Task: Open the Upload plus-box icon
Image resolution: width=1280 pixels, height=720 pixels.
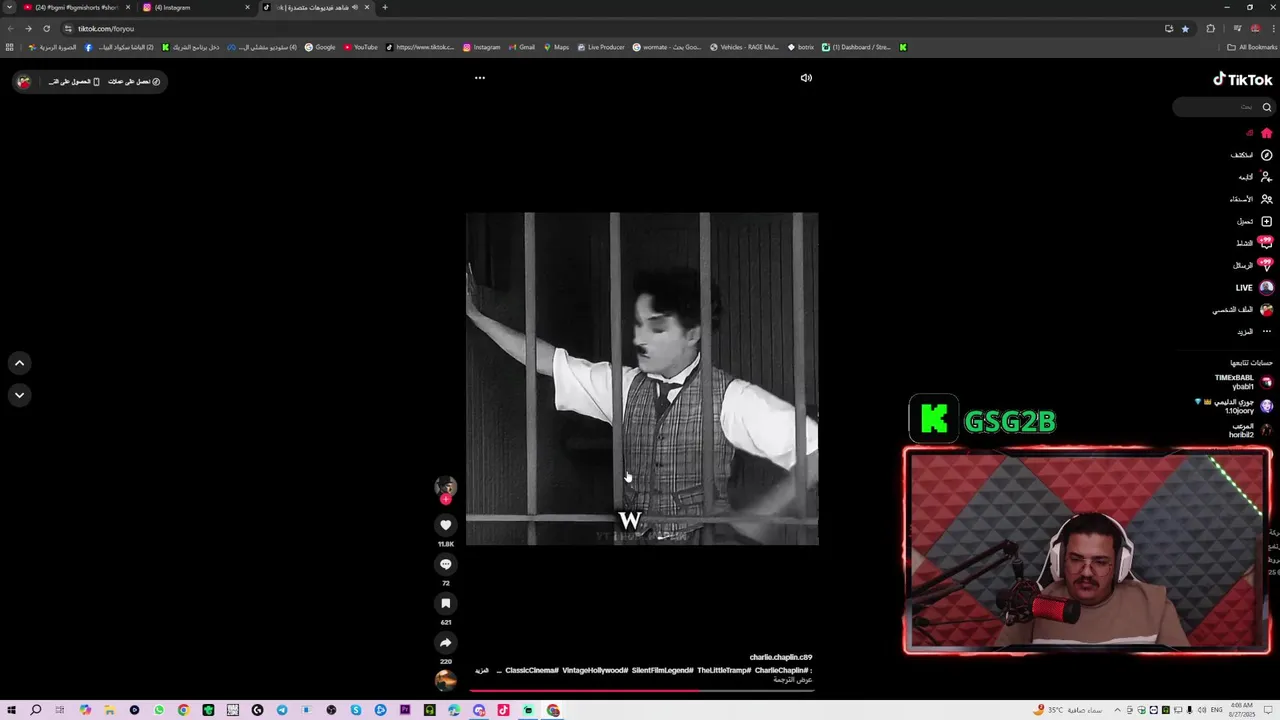Action: click(x=1266, y=221)
